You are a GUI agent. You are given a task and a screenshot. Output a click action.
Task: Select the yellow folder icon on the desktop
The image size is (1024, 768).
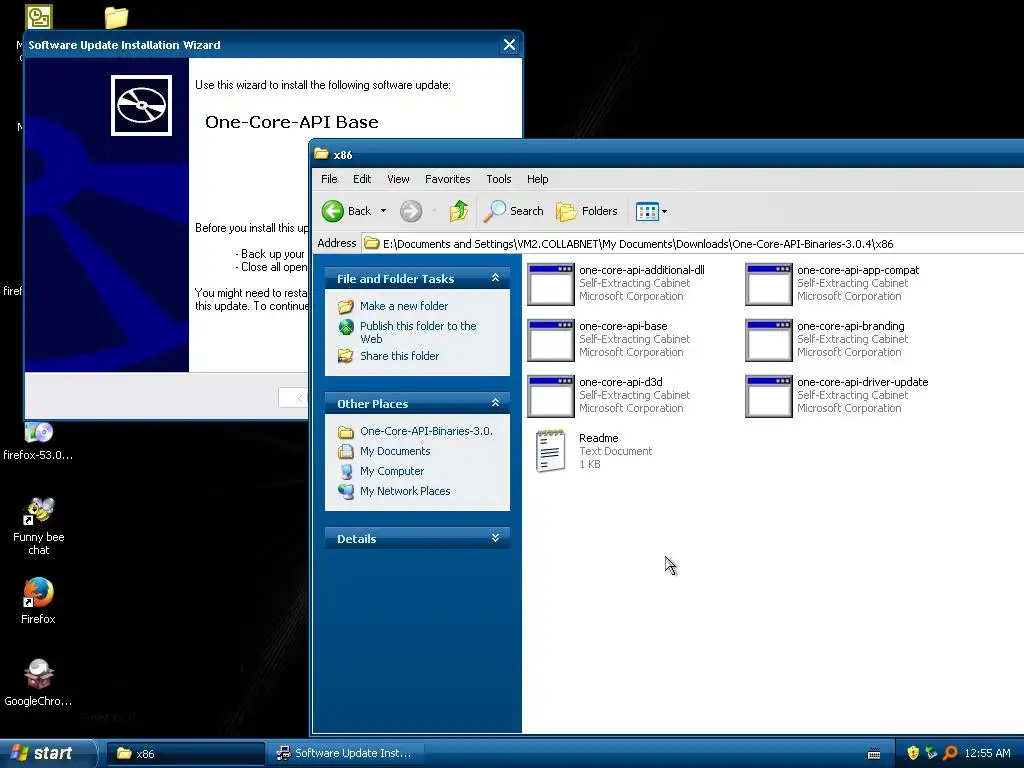[x=116, y=17]
